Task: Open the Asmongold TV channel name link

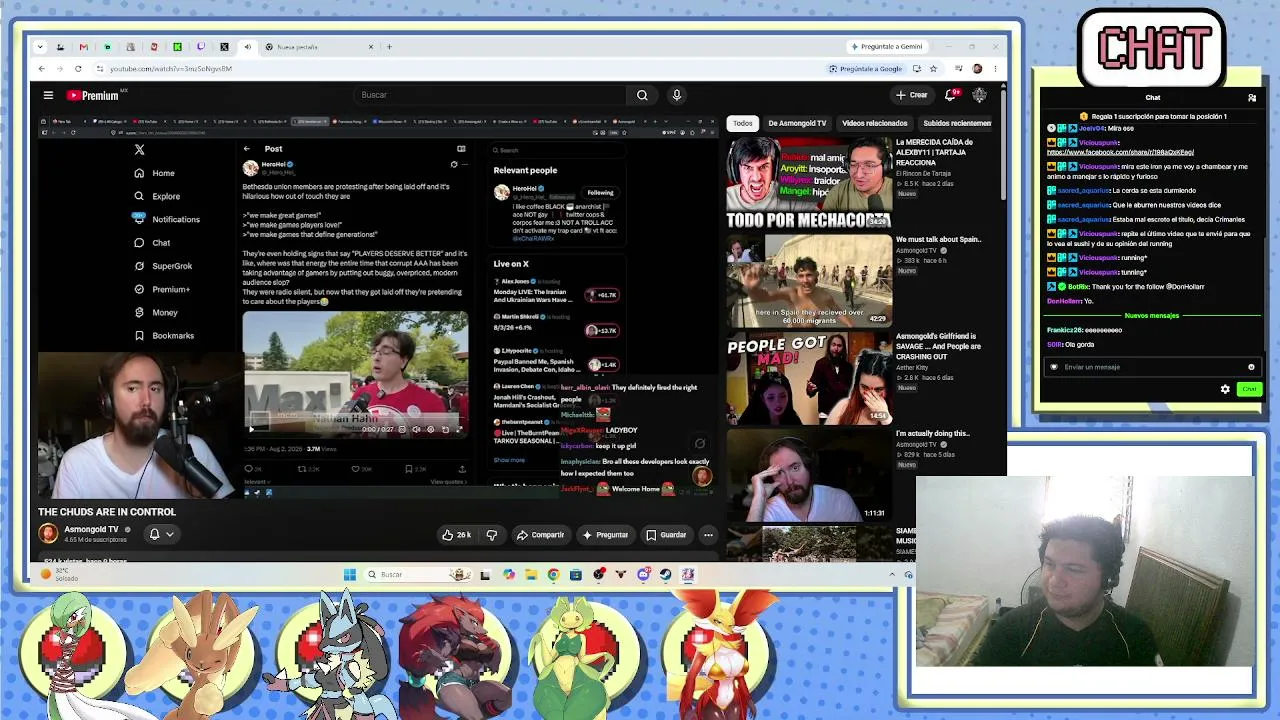Action: pyautogui.click(x=91, y=529)
